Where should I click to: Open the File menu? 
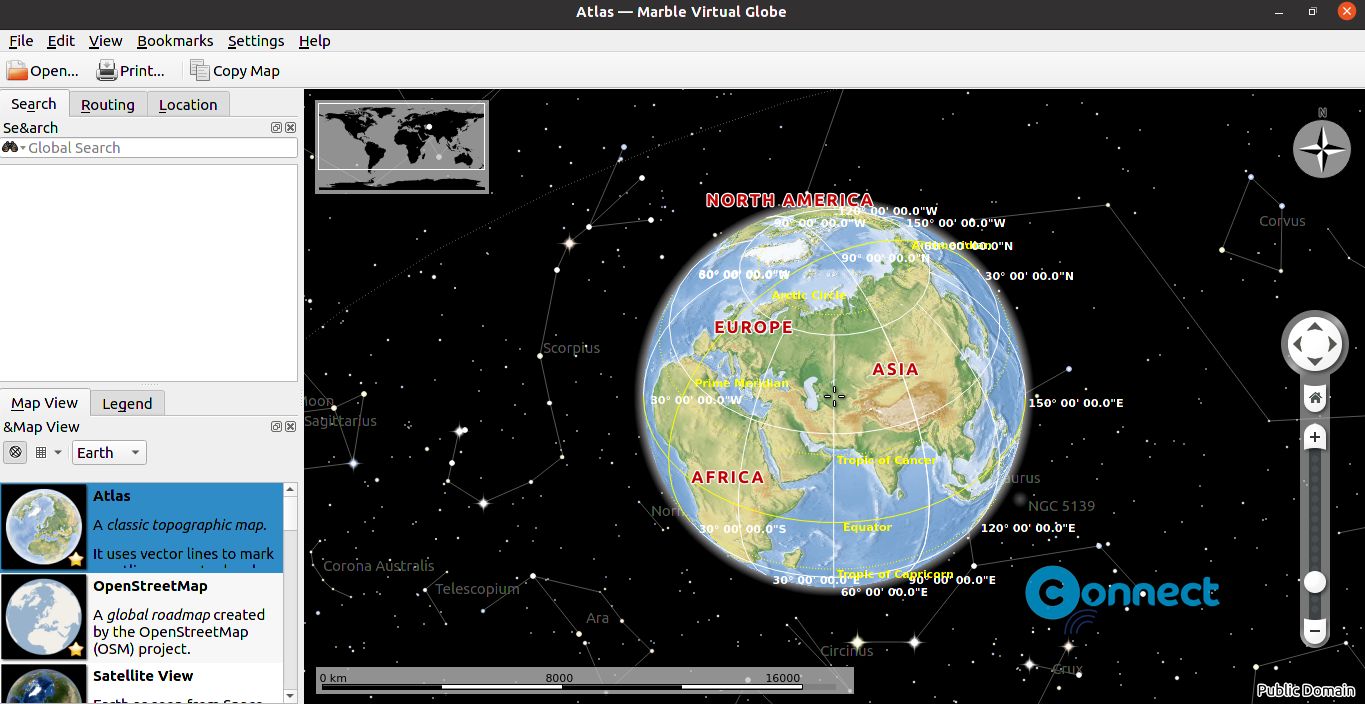pyautogui.click(x=21, y=41)
